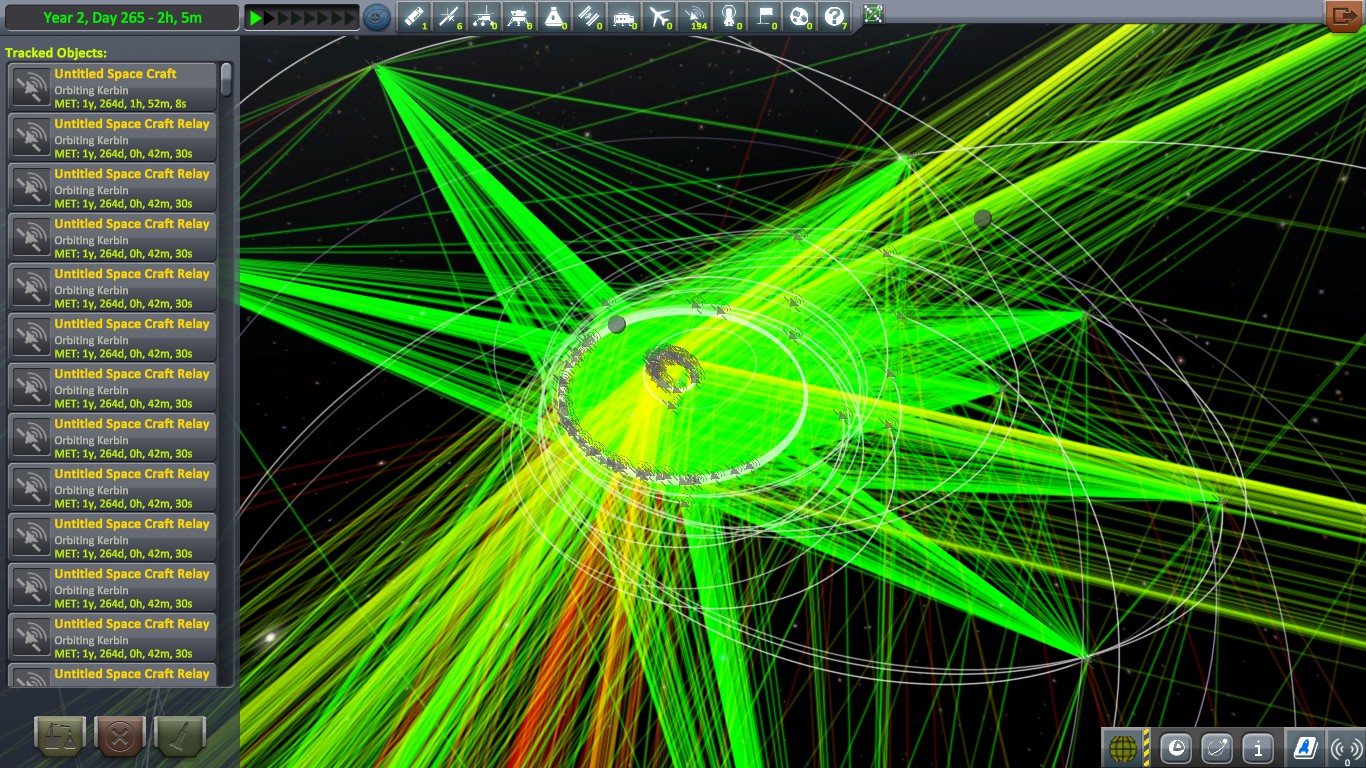This screenshot has width=1366, height=768.
Task: Toggle the Rovers vessel filter
Action: 484,17
